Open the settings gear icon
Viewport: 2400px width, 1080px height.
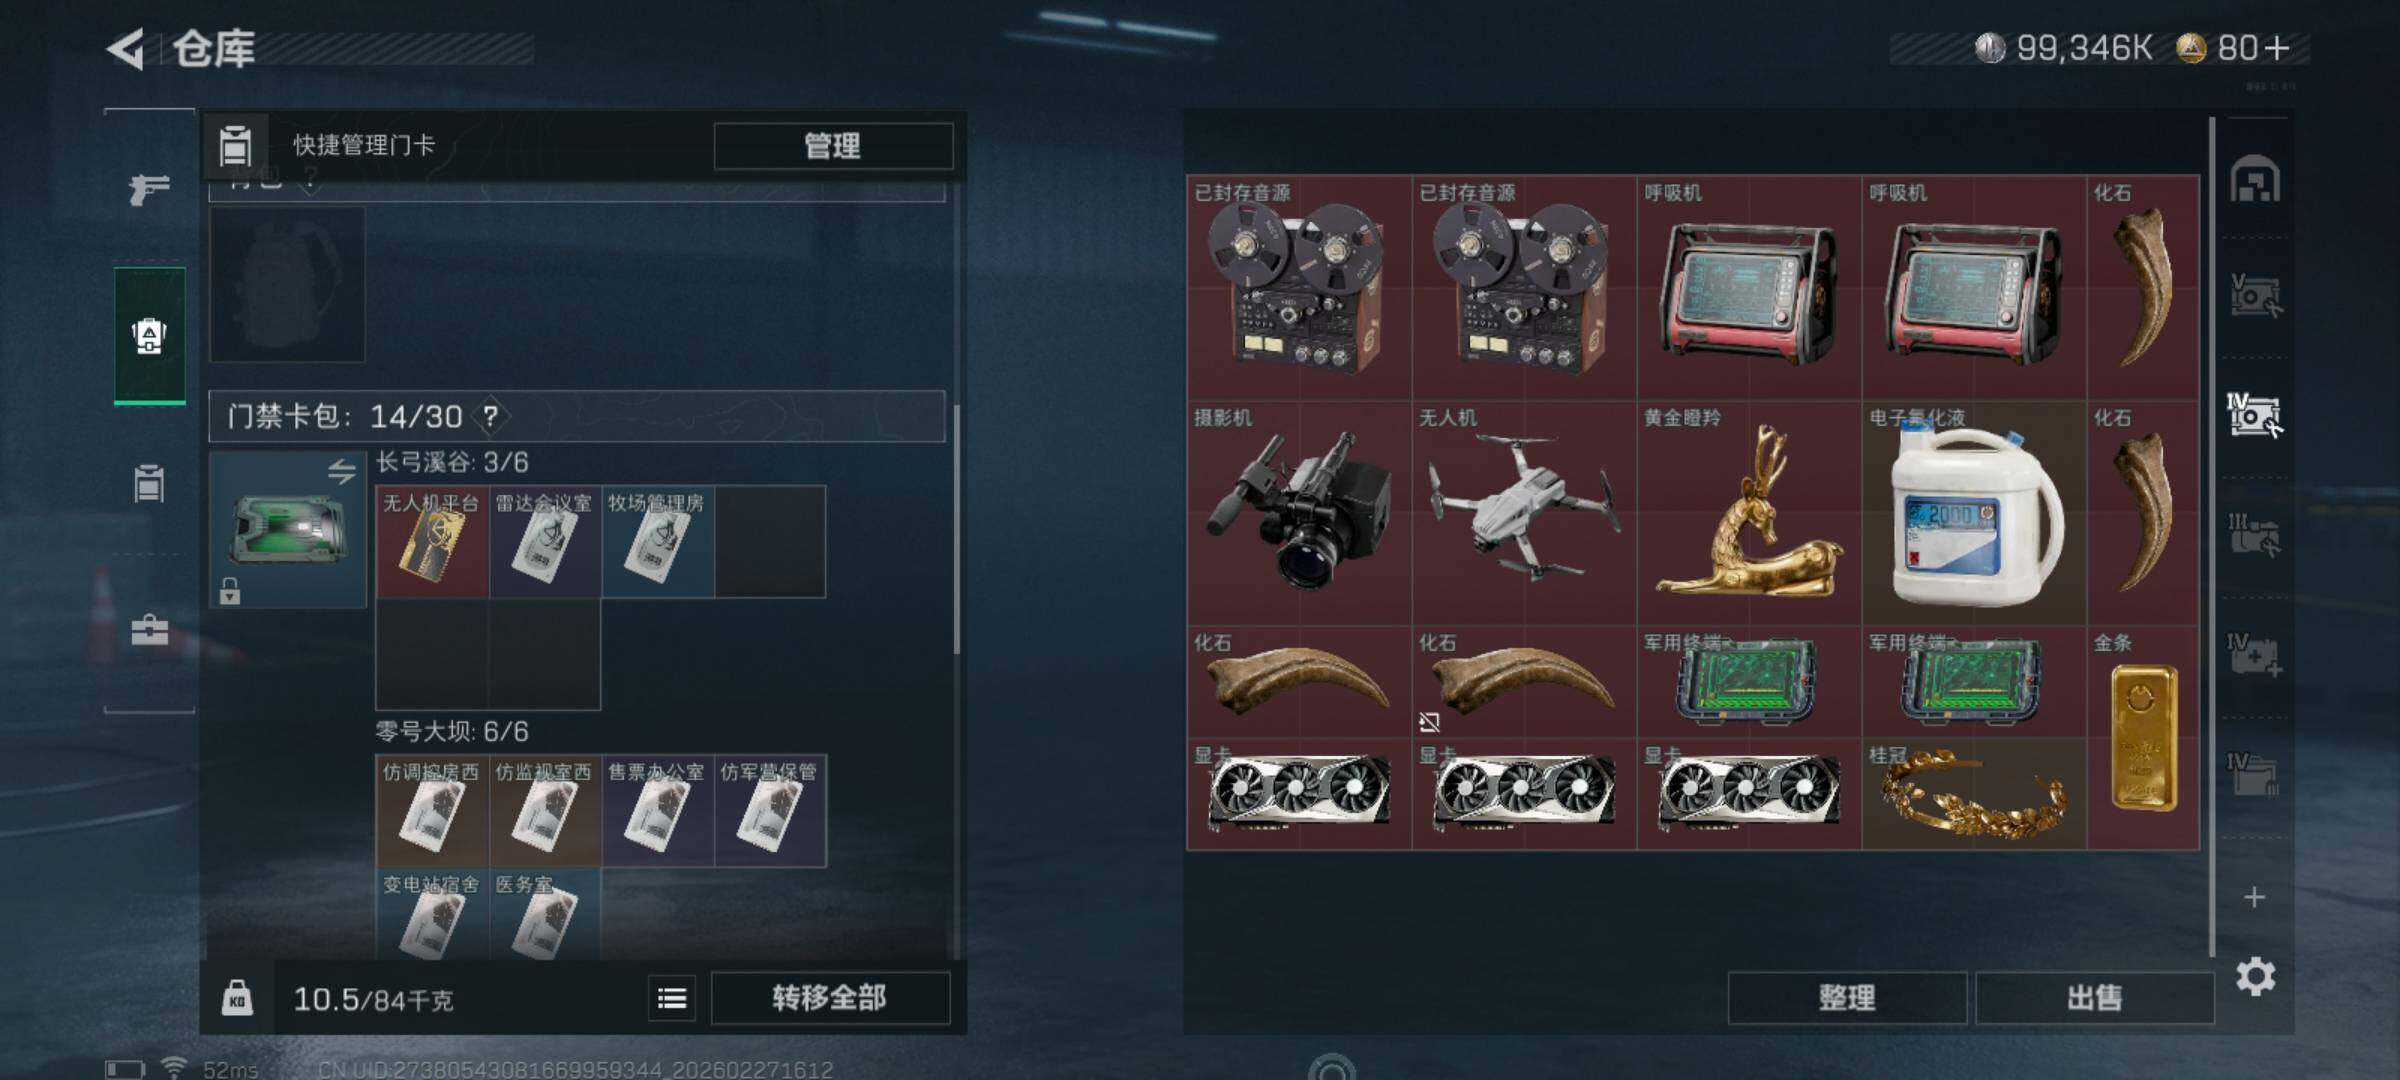(x=2255, y=976)
